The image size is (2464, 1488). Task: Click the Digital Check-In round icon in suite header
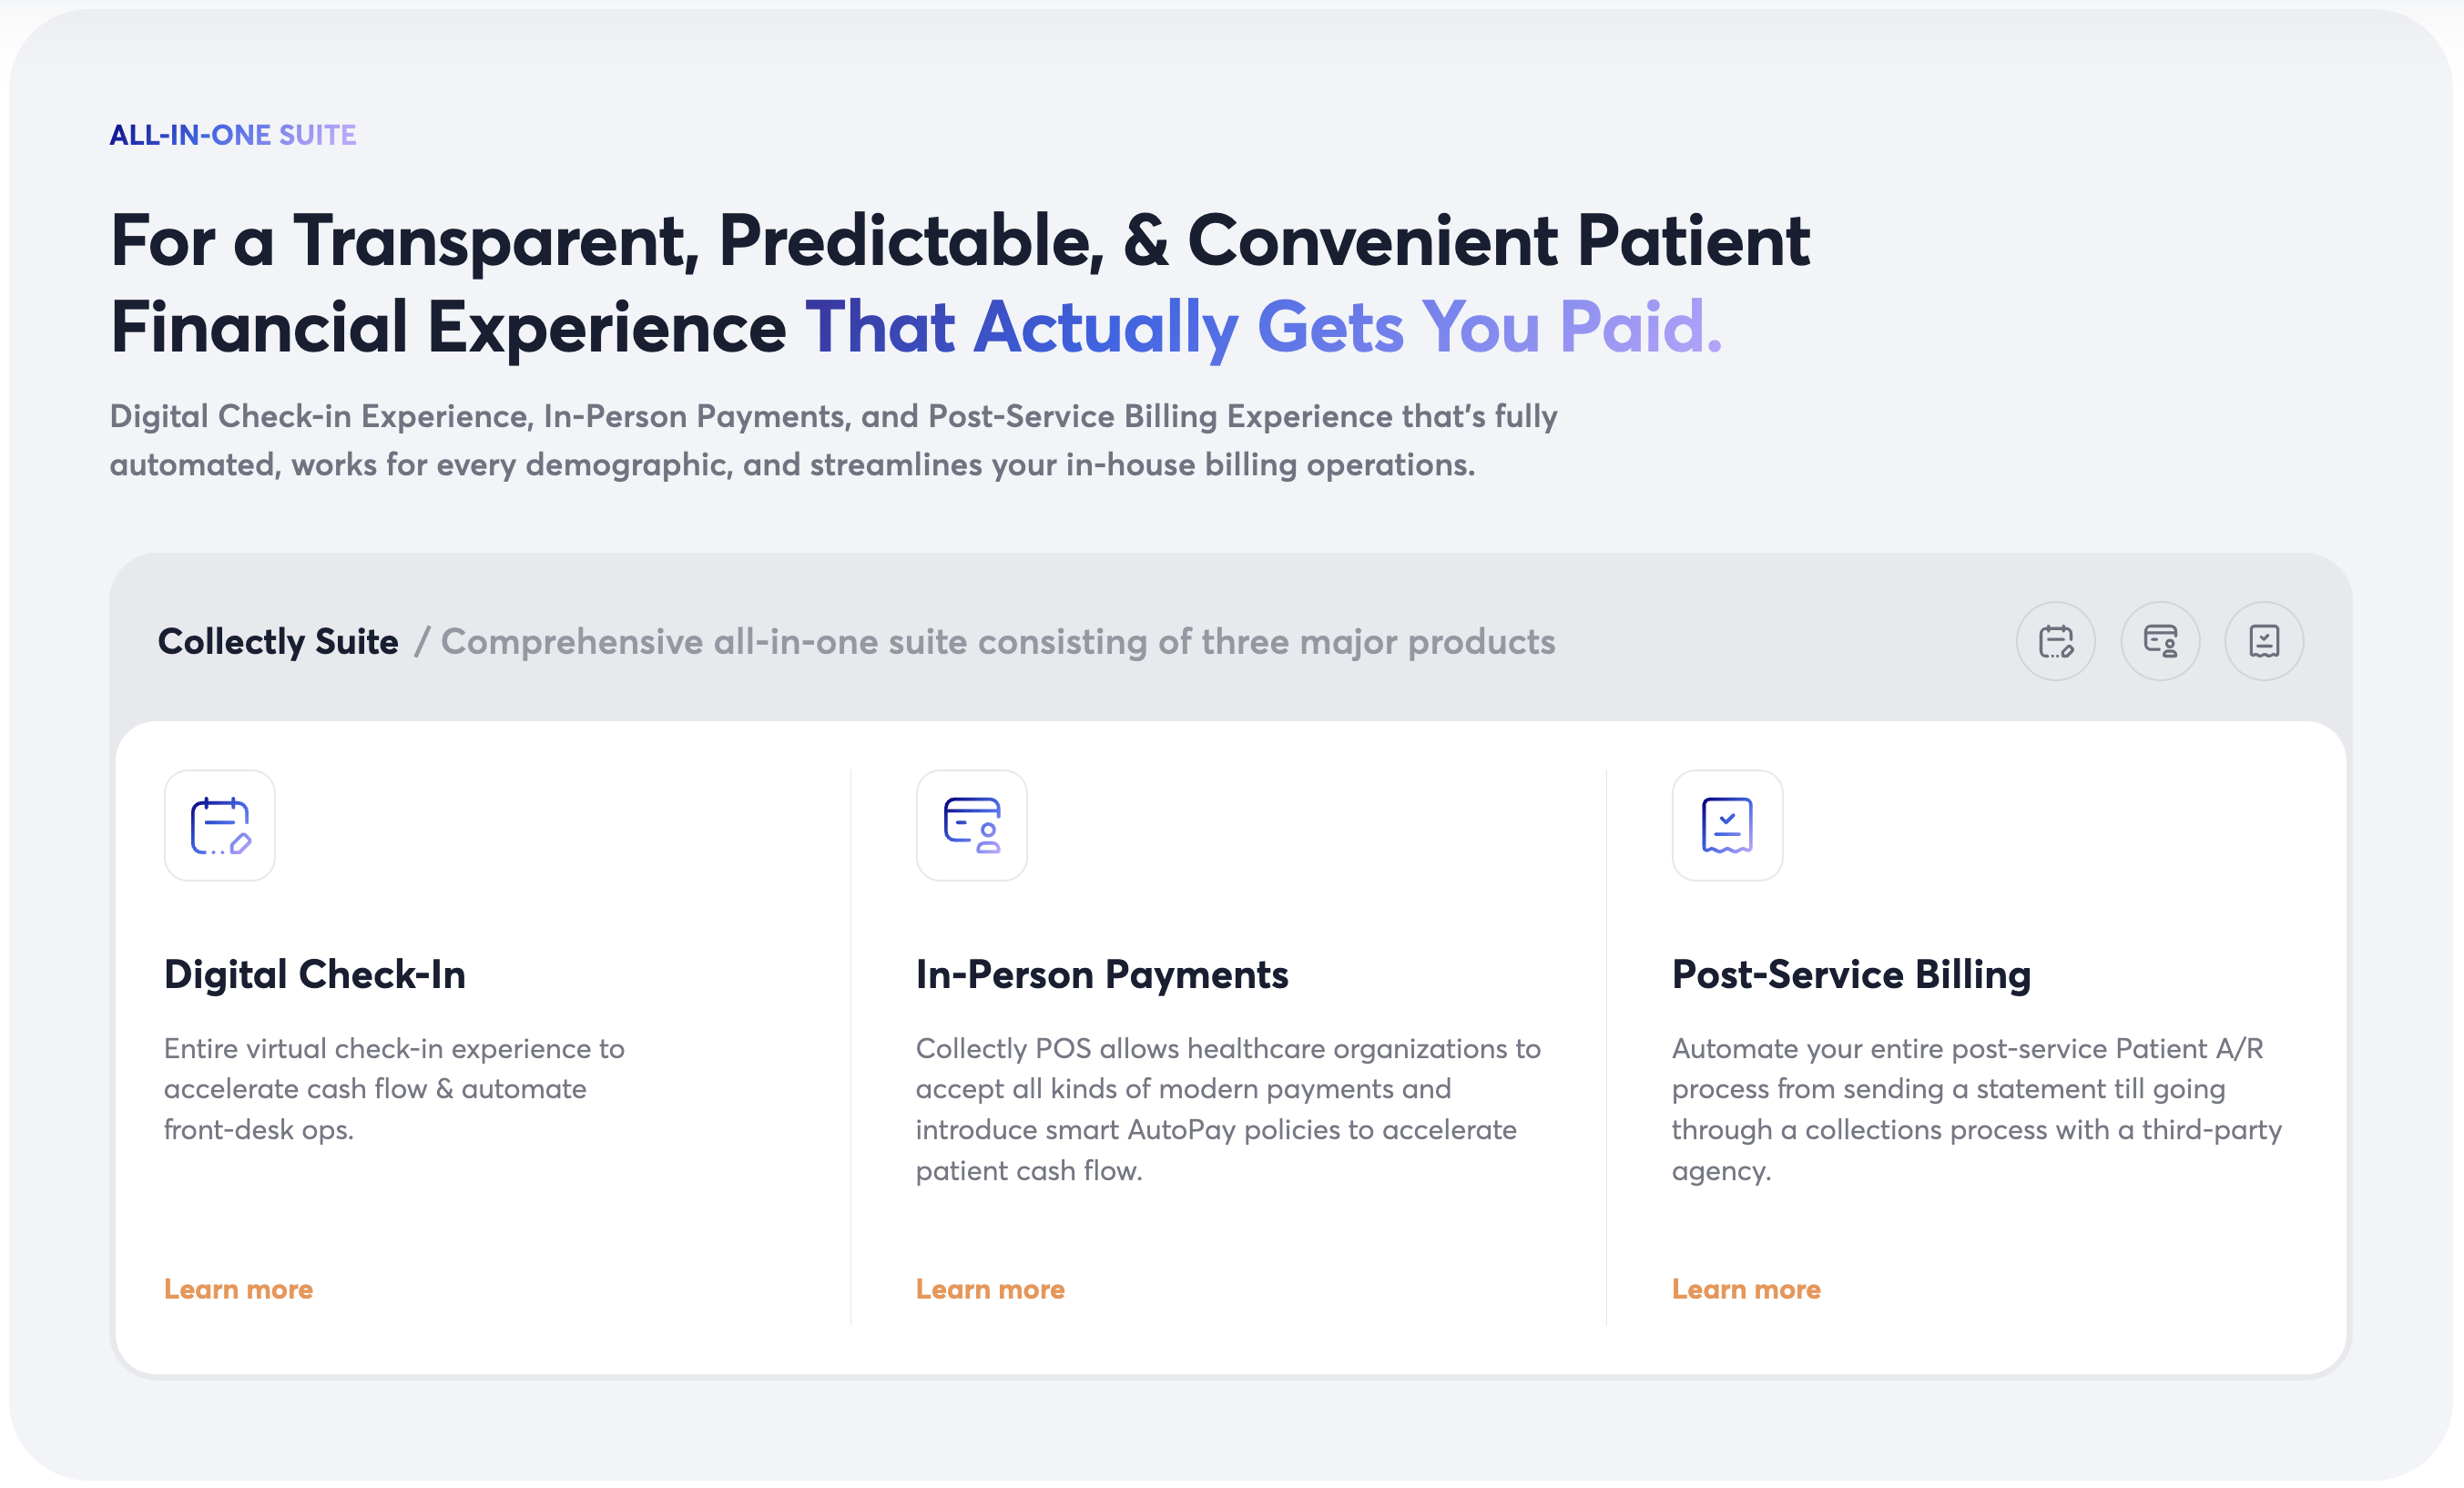(2055, 641)
